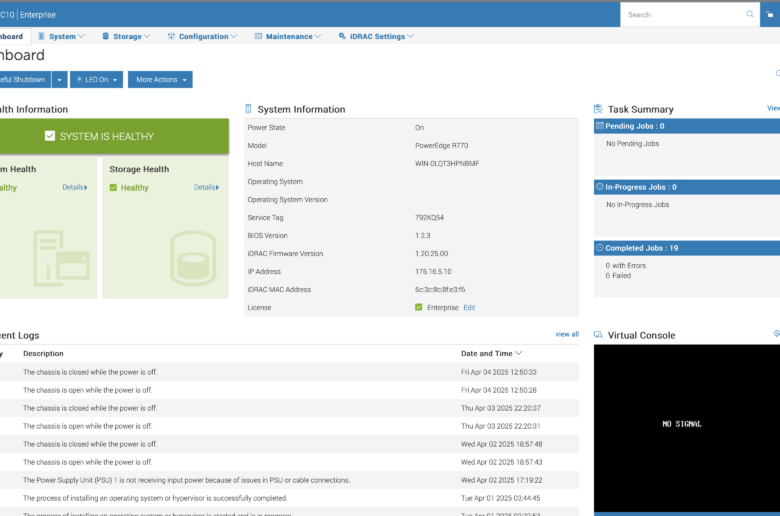Click the Completed Jobs clock icon
This screenshot has width=780, height=516.
tap(600, 248)
